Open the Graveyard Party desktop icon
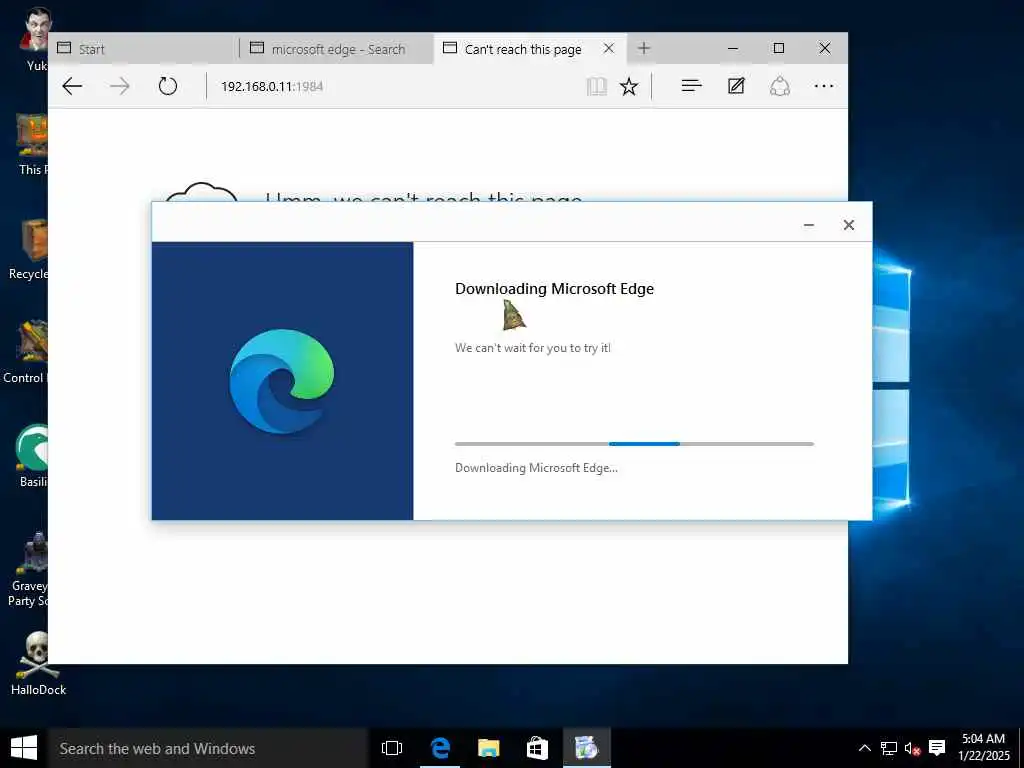The height and width of the screenshot is (768, 1024). point(29,568)
